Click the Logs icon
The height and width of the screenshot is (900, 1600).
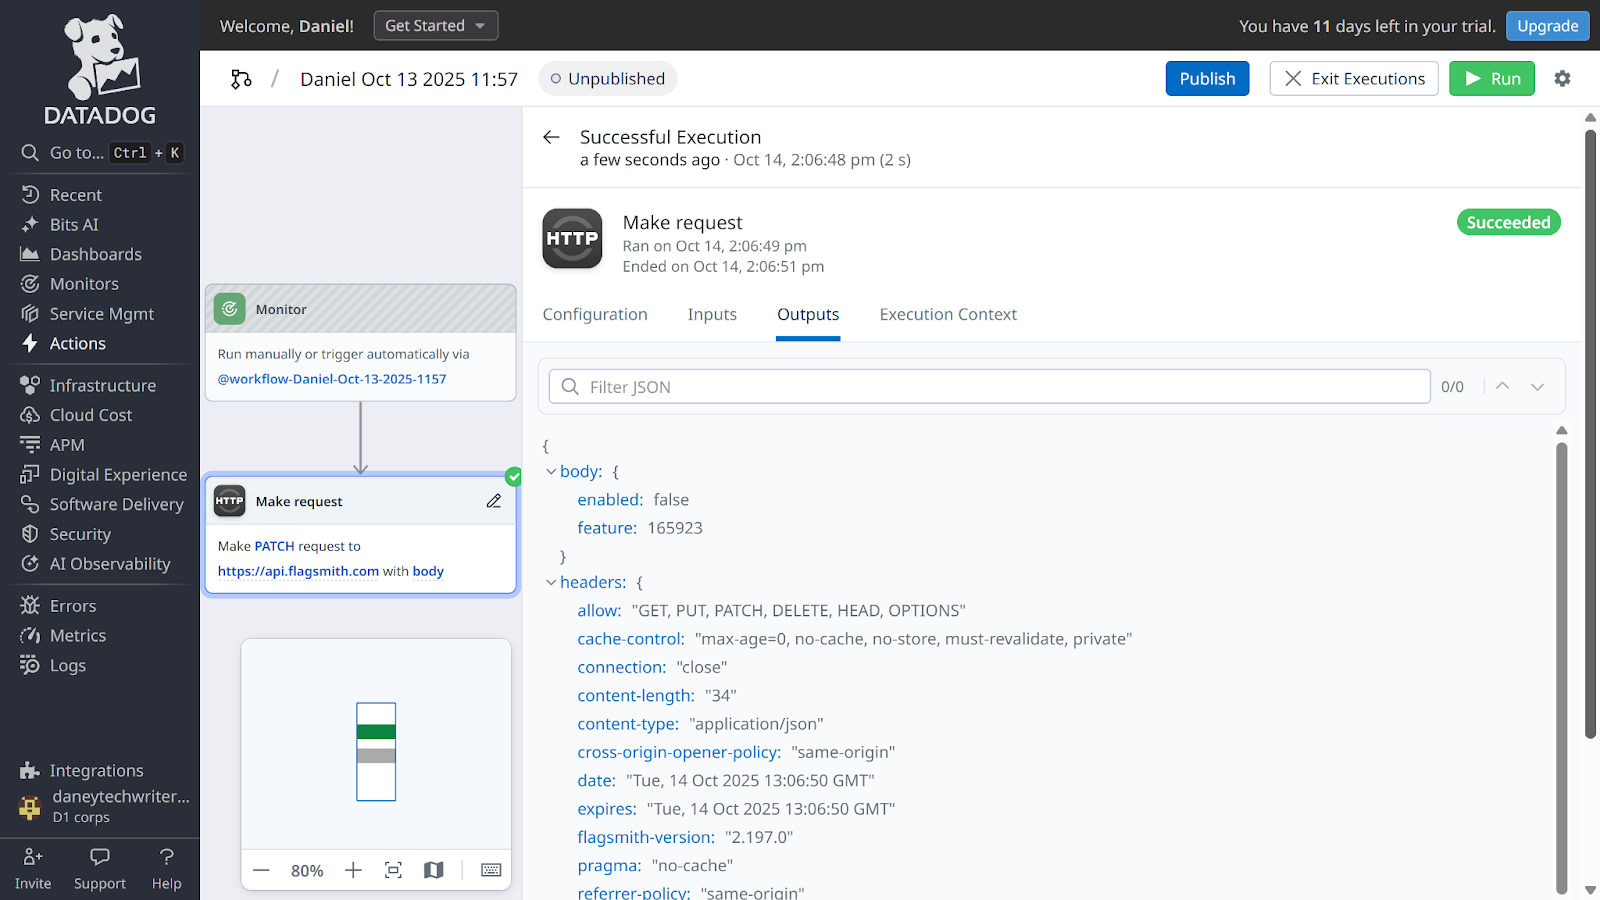coord(30,665)
